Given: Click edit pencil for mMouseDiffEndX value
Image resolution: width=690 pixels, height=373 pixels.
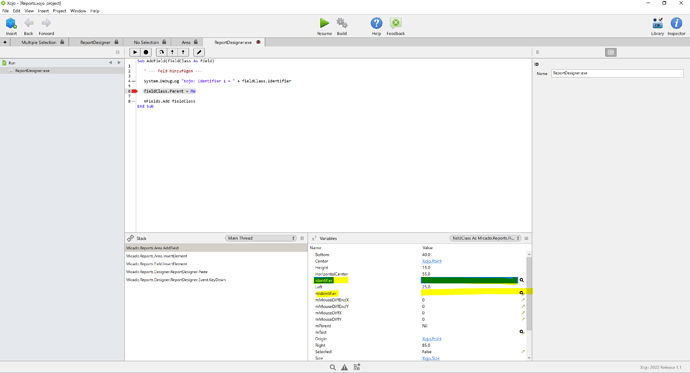Looking at the screenshot, I should (523, 300).
